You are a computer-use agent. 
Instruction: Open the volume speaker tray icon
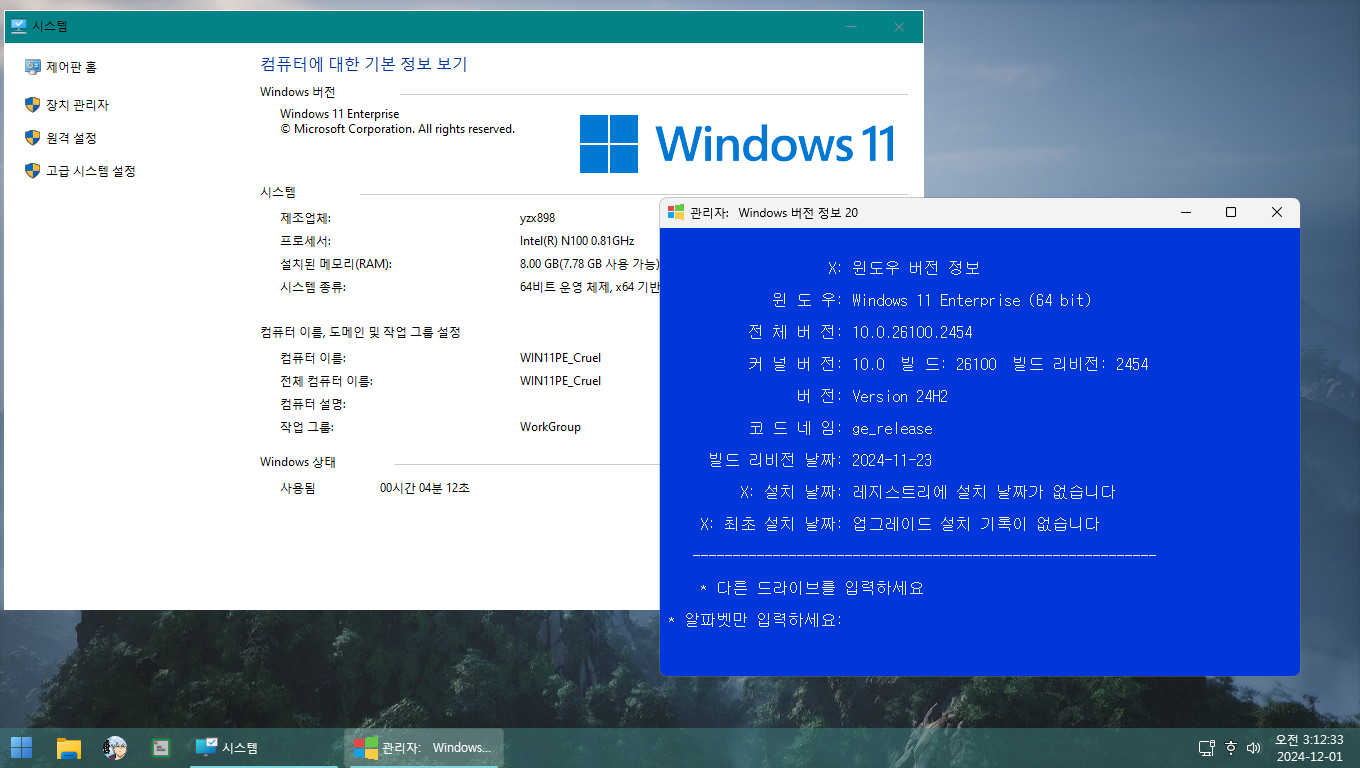click(x=1254, y=748)
